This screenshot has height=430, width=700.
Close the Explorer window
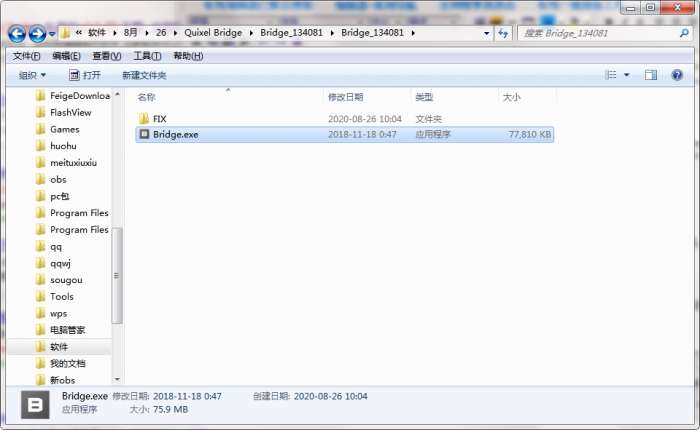point(677,8)
